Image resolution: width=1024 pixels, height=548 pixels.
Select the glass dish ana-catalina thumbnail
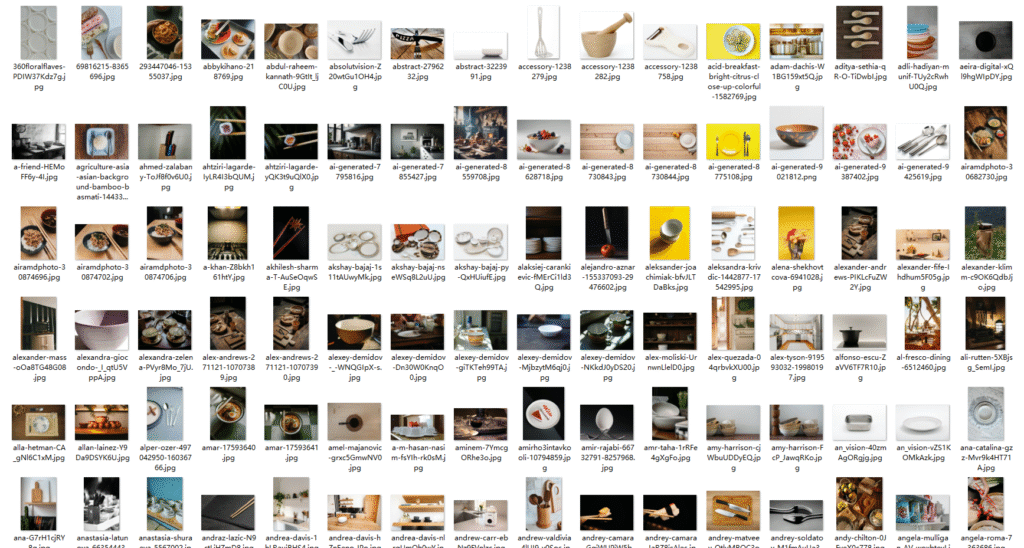[985, 413]
